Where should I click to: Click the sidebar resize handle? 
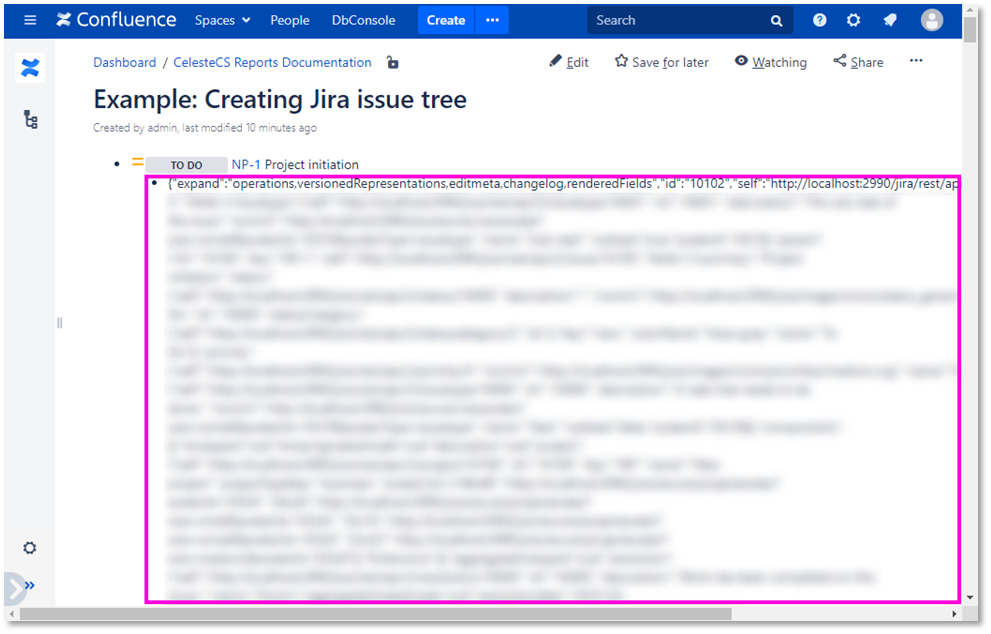59,323
